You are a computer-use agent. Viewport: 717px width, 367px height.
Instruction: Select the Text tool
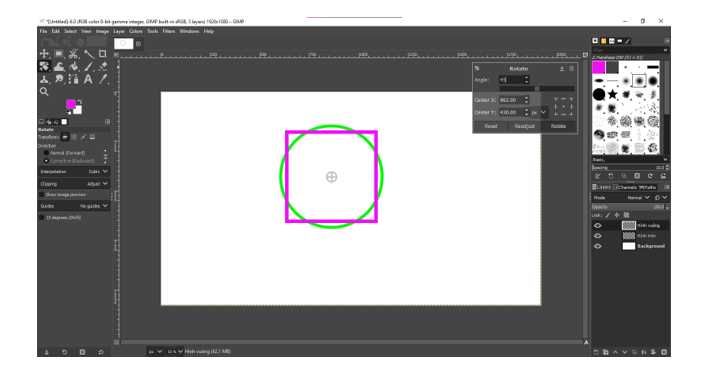tap(88, 79)
